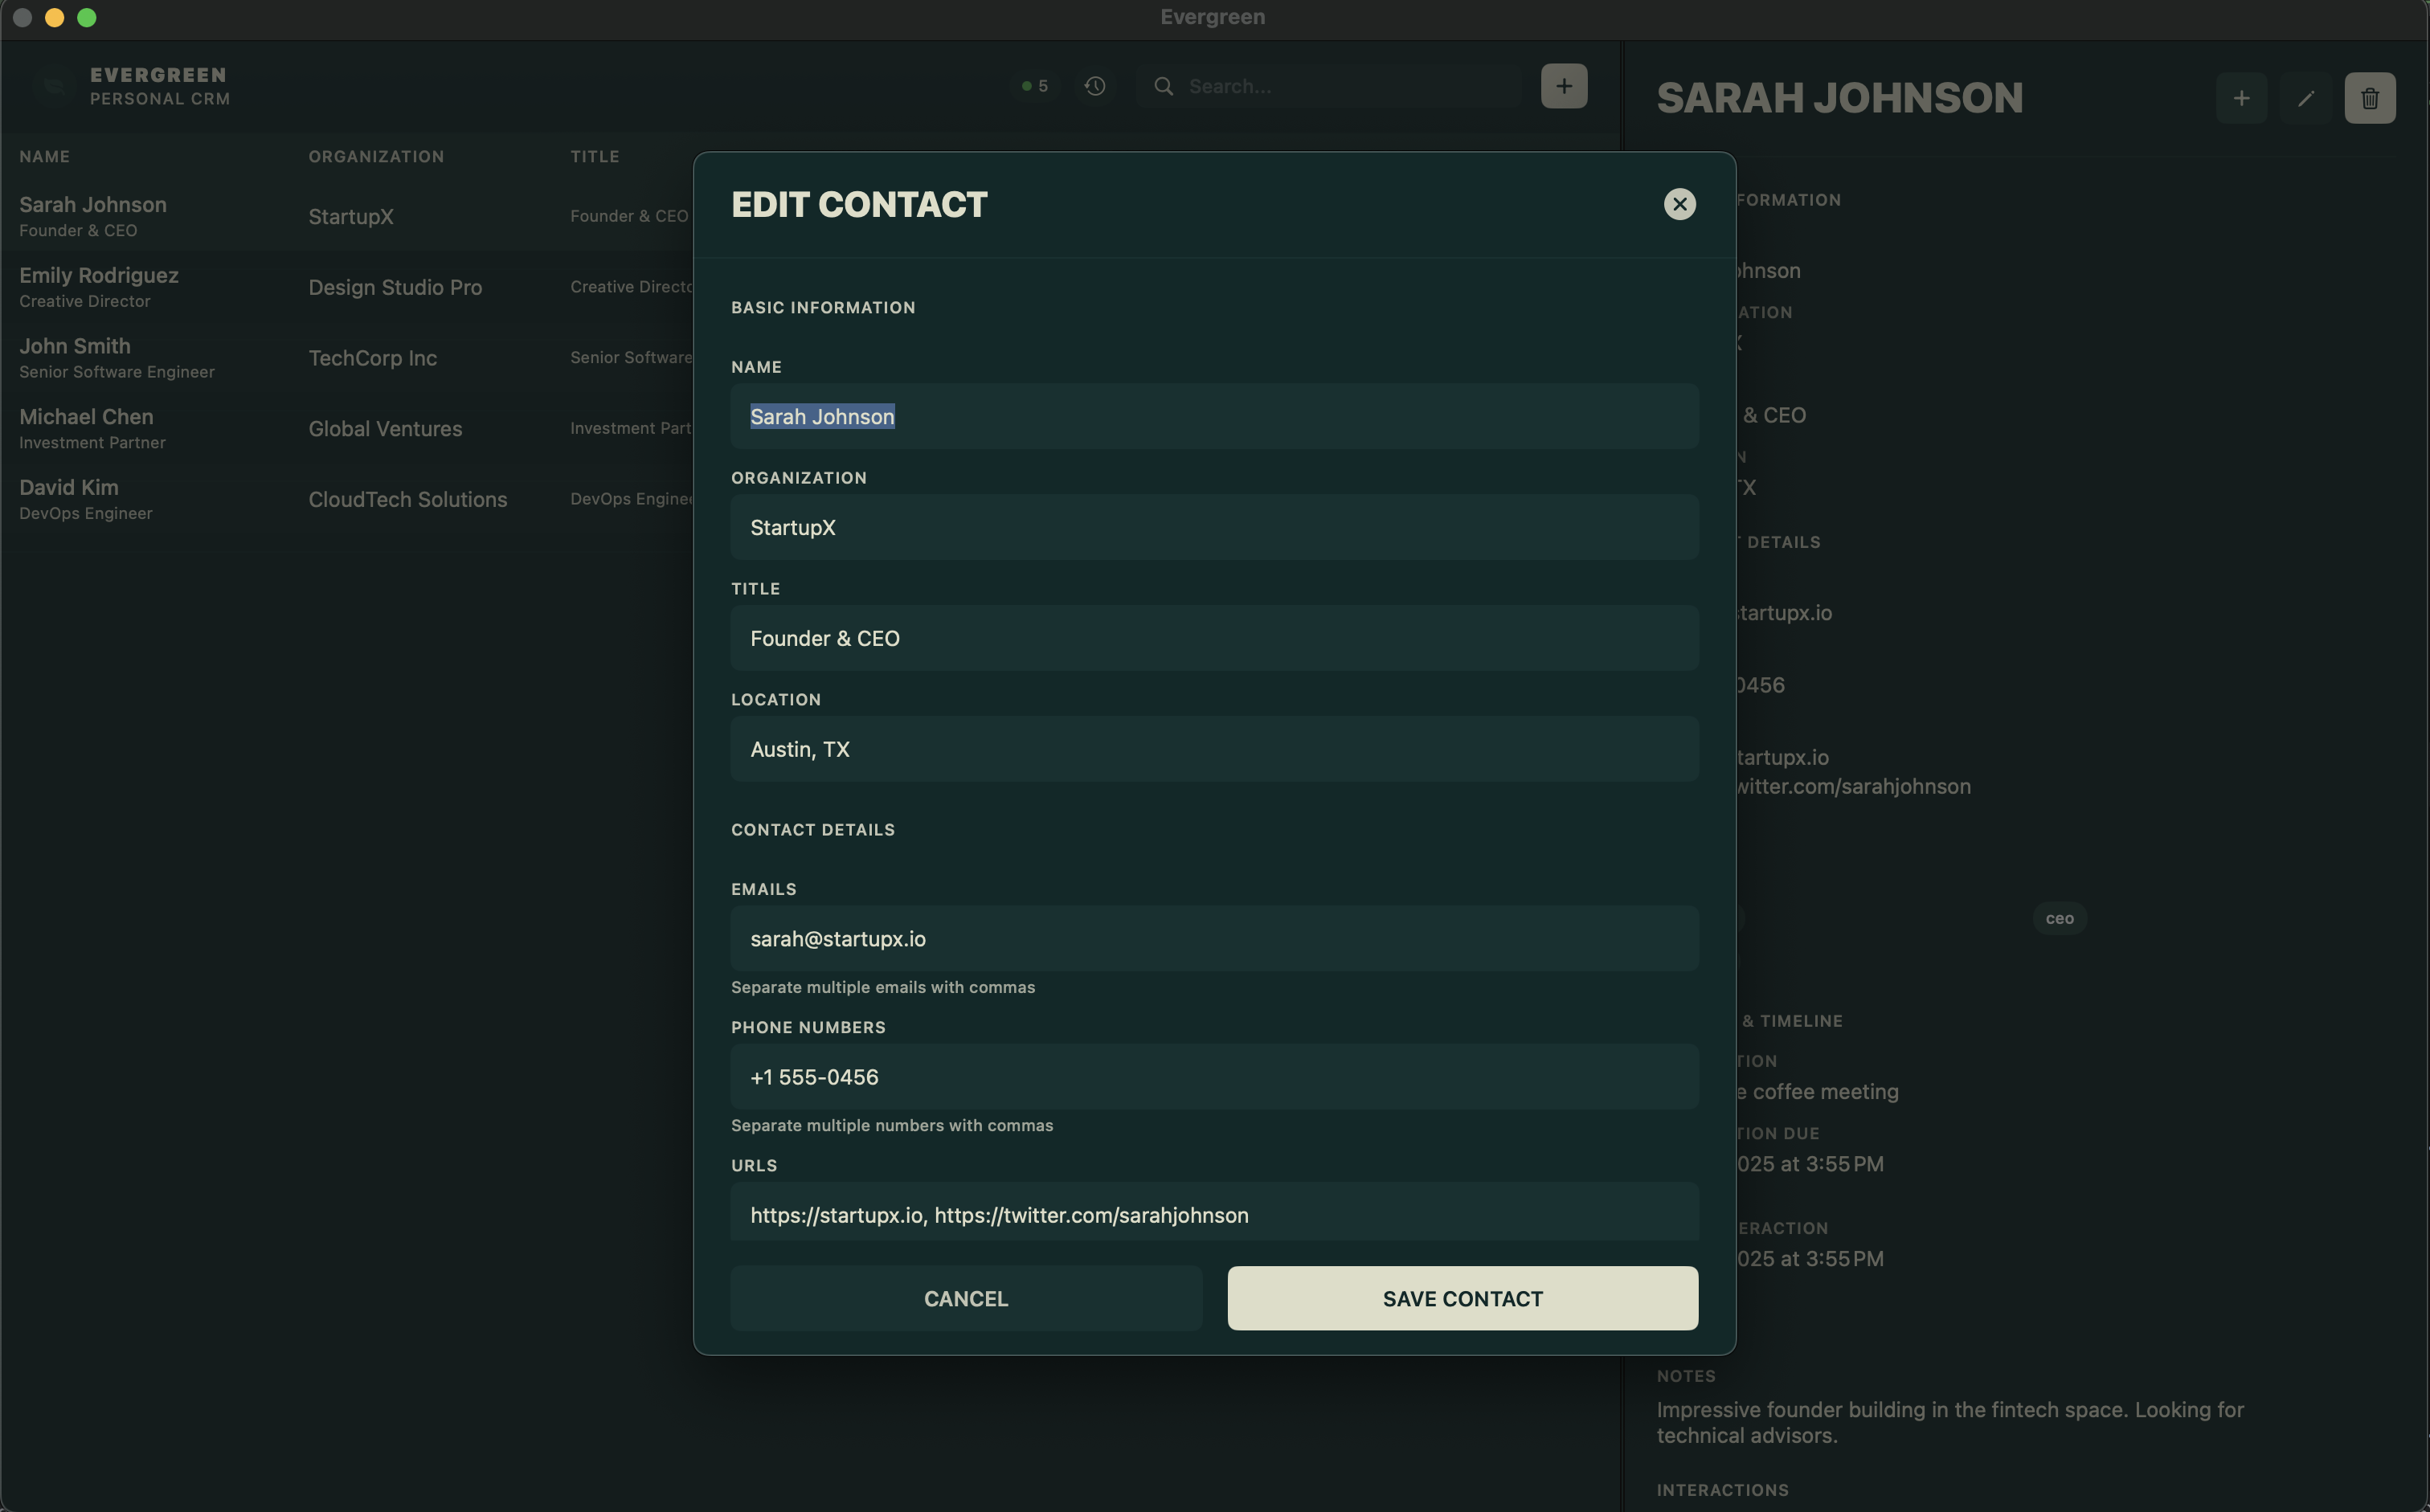Viewport: 2430px width, 1512px height.
Task: Click the plus icon beside Sarah Johnson heading
Action: coord(2241,98)
